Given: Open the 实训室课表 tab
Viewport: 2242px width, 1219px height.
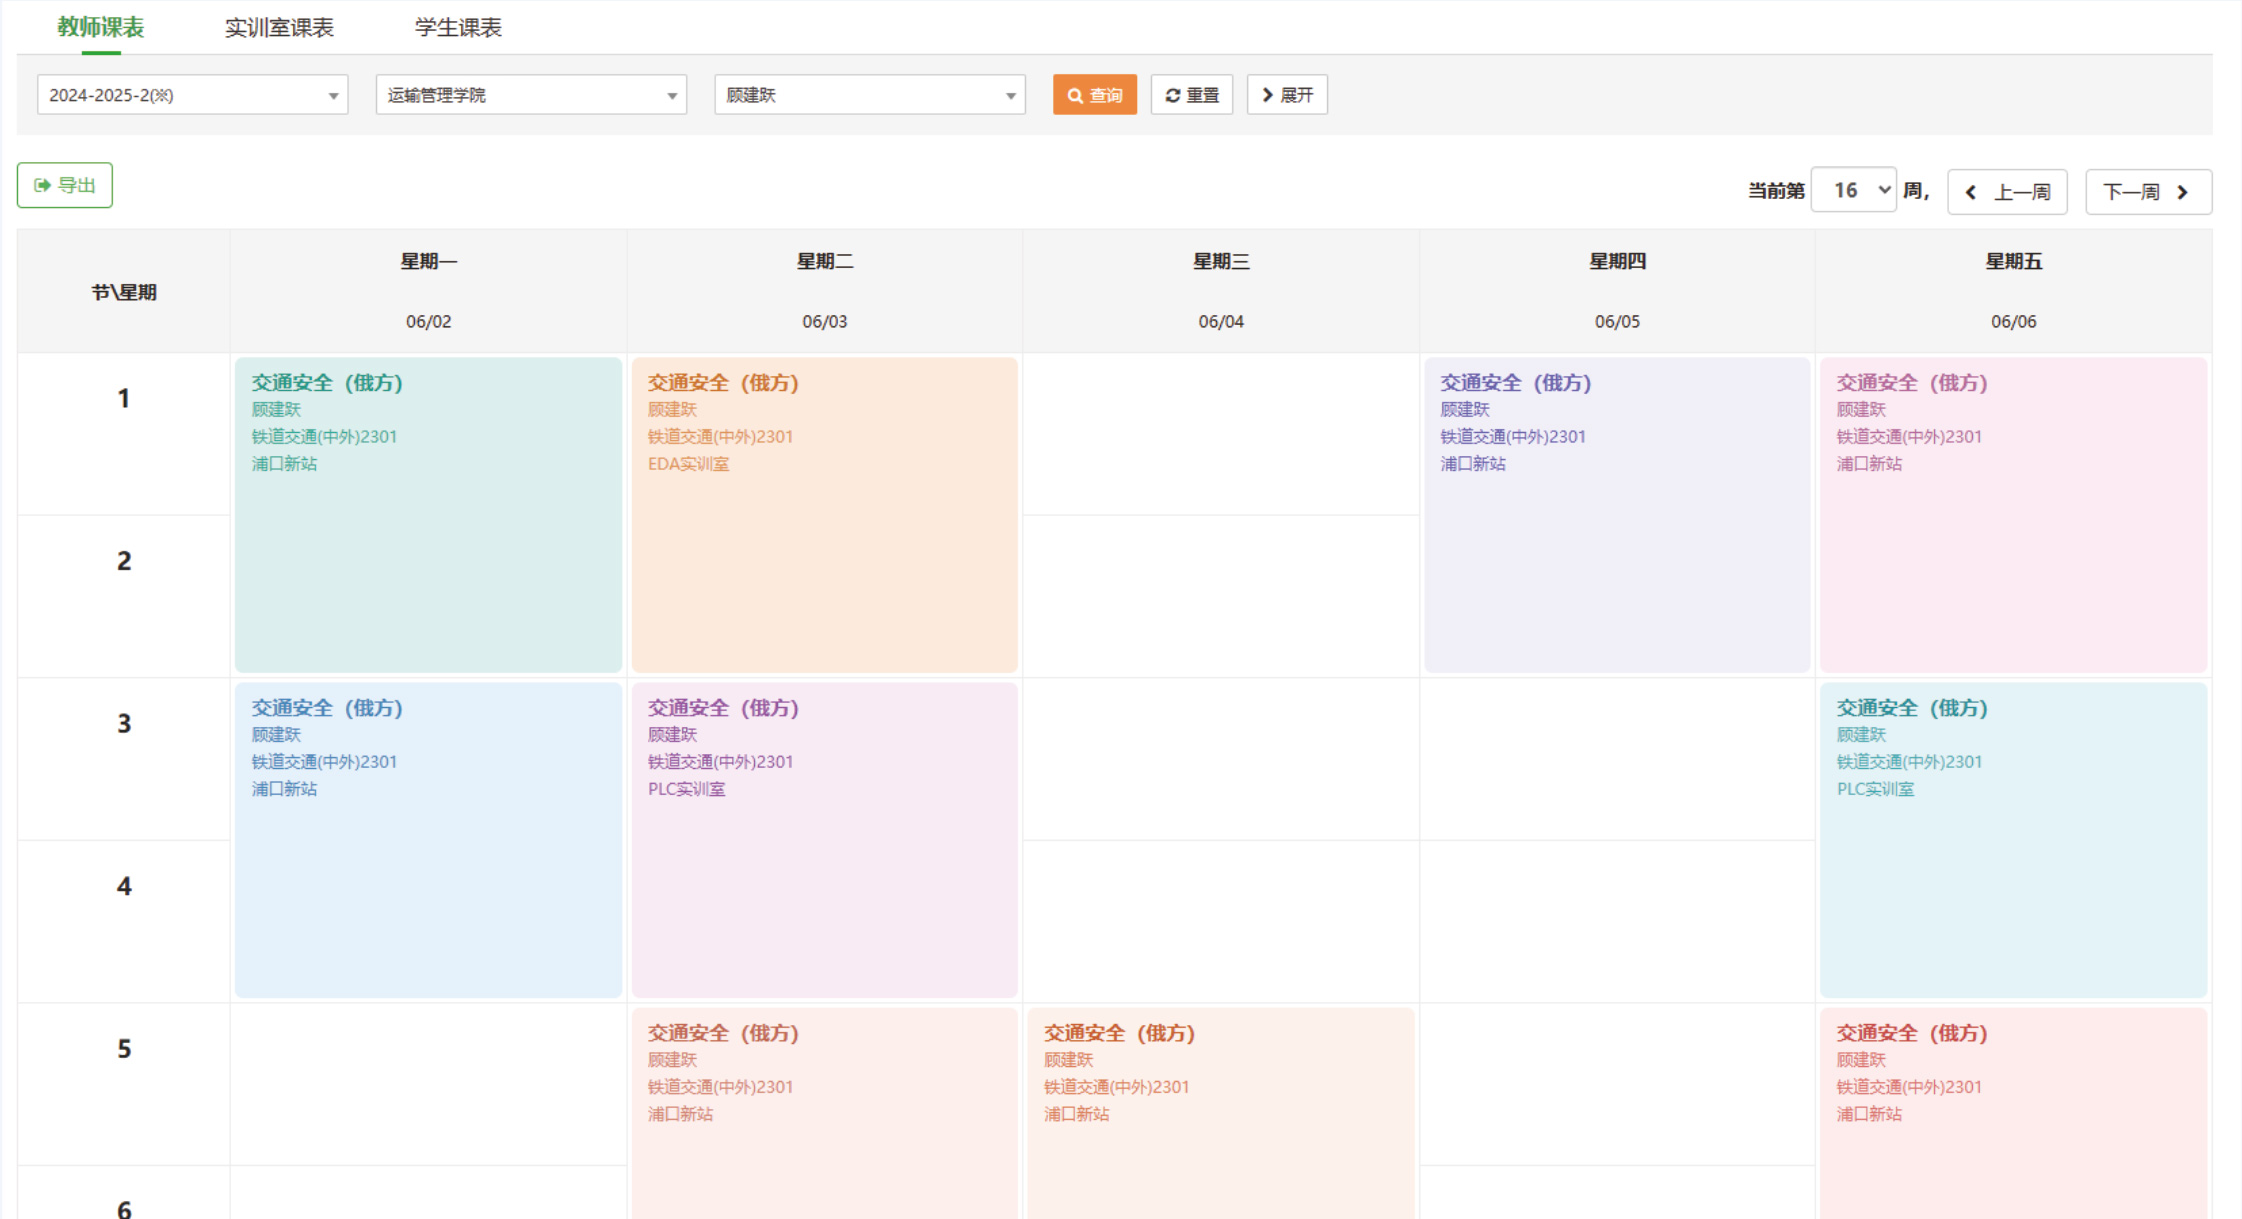Looking at the screenshot, I should click(279, 27).
